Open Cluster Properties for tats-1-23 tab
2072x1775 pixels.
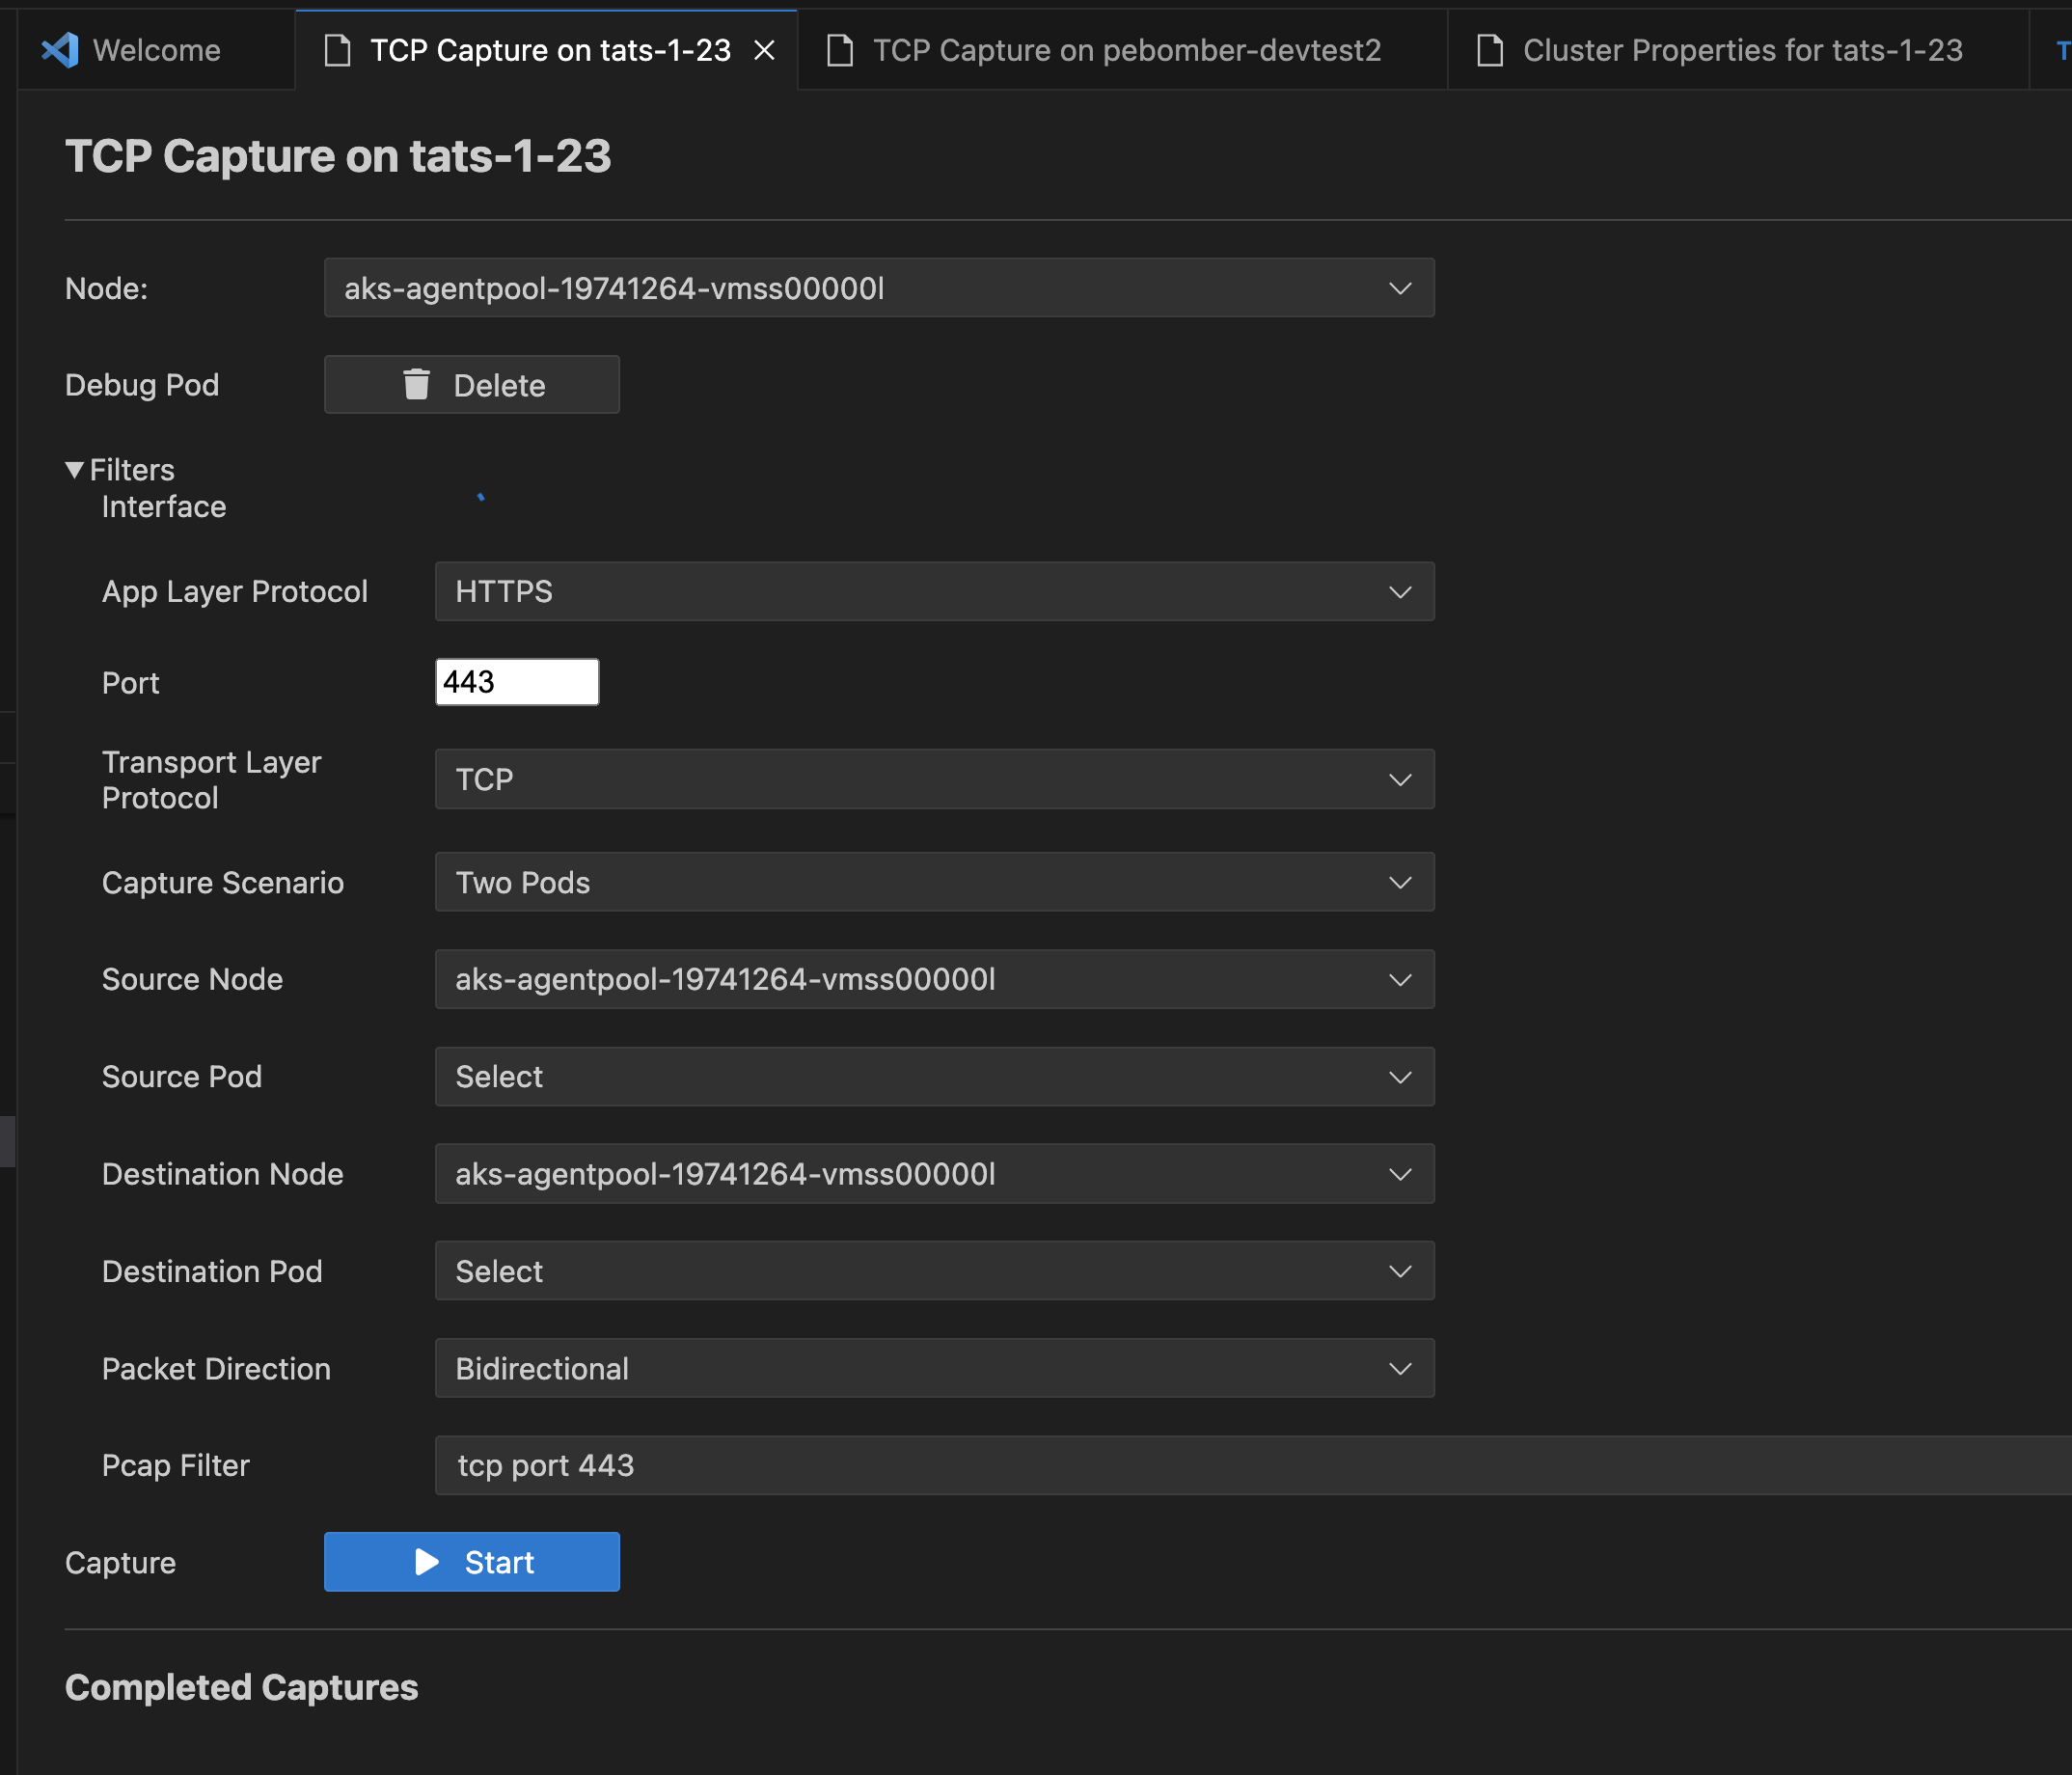[1740, 50]
